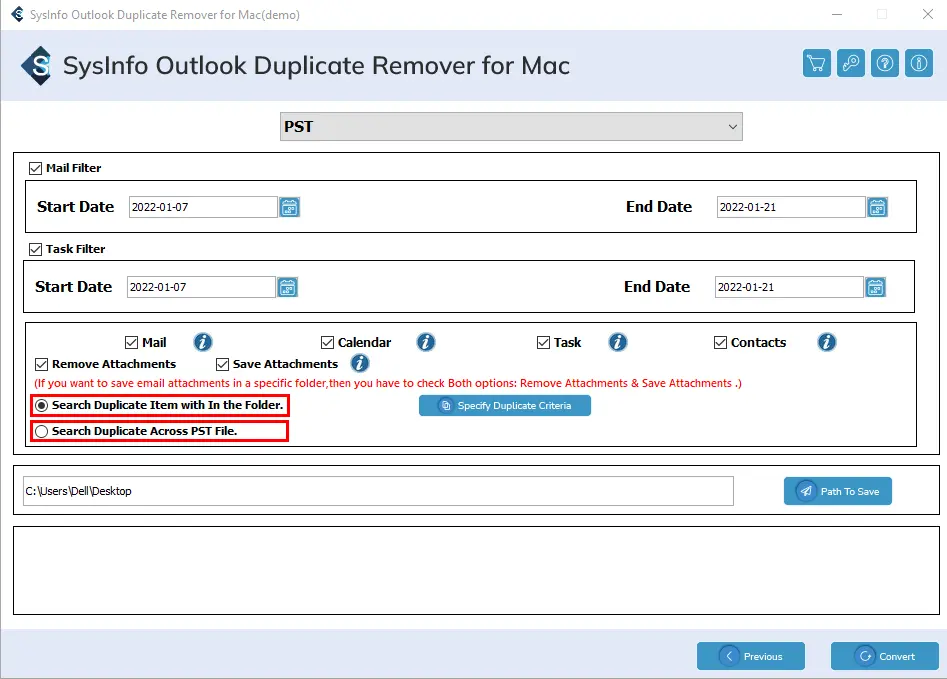Expand the PST format dropdown
This screenshot has width=947, height=679.
[x=511, y=127]
